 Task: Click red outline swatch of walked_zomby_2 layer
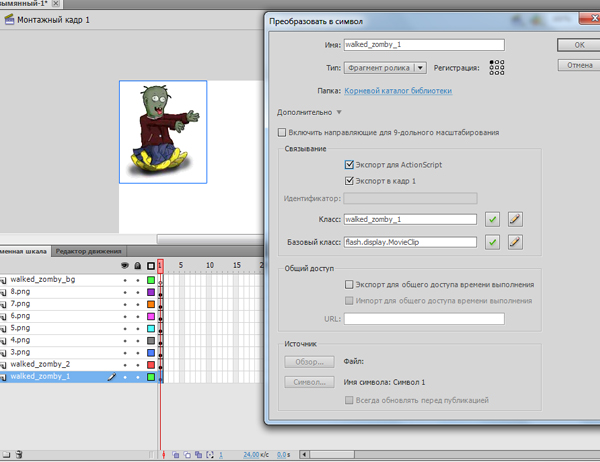point(151,365)
